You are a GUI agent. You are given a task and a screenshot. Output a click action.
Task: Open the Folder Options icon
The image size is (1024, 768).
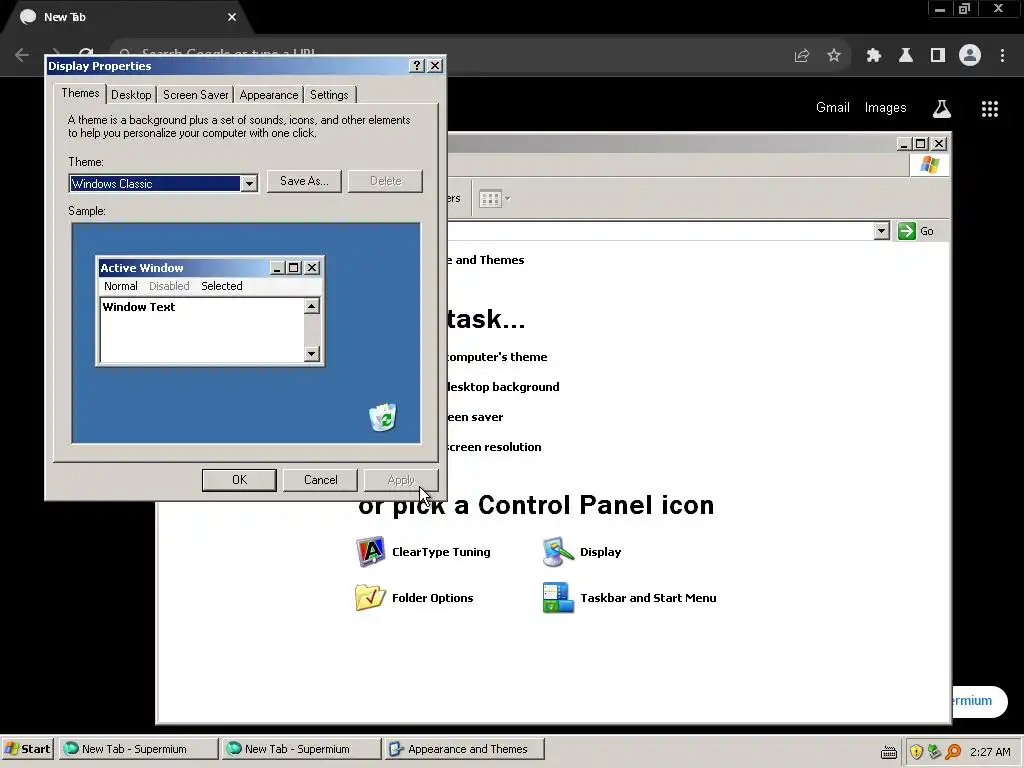pos(370,598)
